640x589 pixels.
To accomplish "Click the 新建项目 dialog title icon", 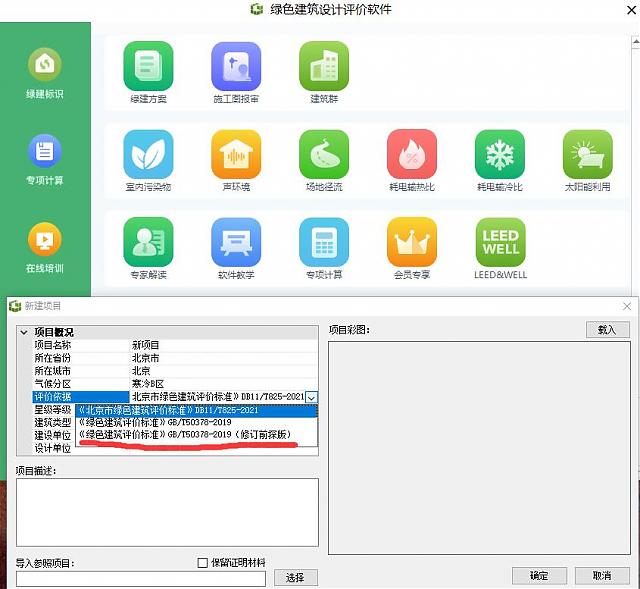I will (x=15, y=306).
